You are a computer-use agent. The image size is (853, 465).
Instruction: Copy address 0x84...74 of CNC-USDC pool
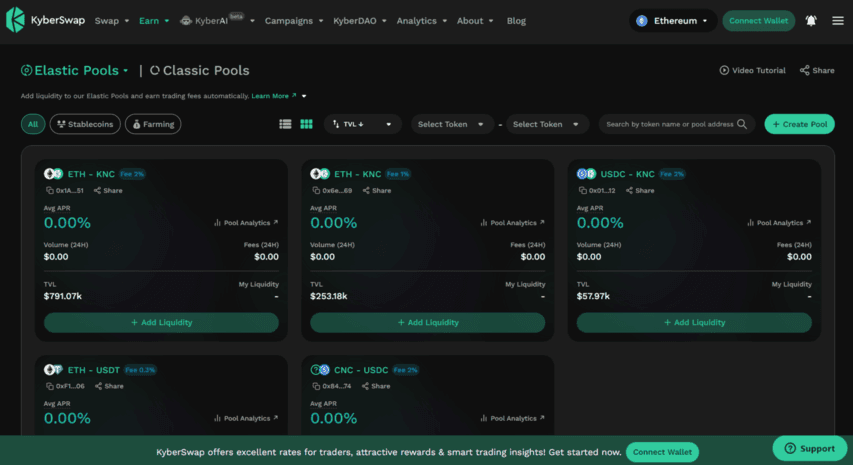[x=316, y=386]
